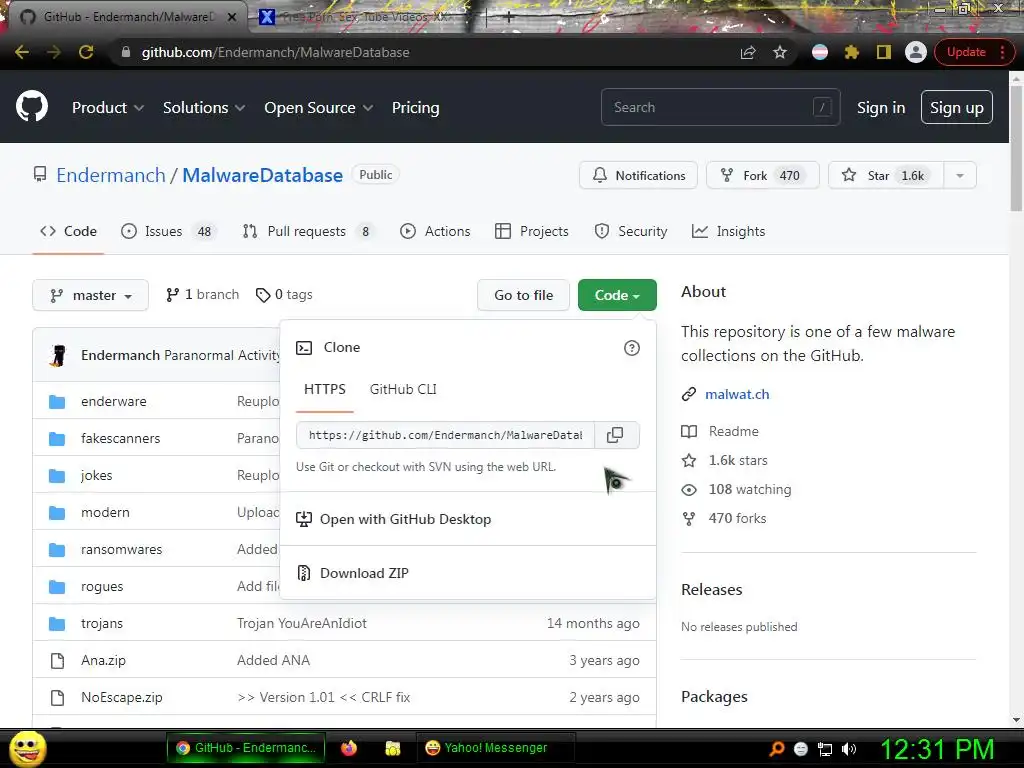This screenshot has height=768, width=1024.
Task: Click the Pricing link
Action: point(415,108)
